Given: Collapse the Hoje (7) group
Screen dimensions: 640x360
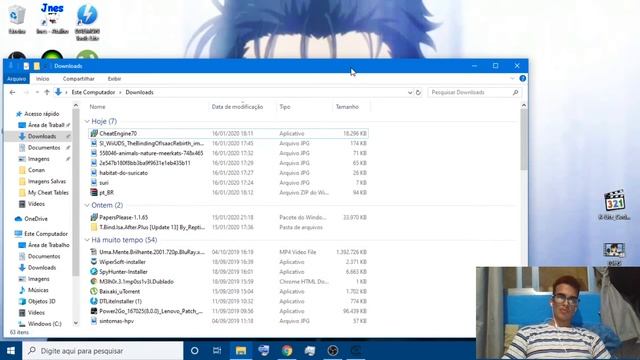Looking at the screenshot, I should [x=87, y=122].
